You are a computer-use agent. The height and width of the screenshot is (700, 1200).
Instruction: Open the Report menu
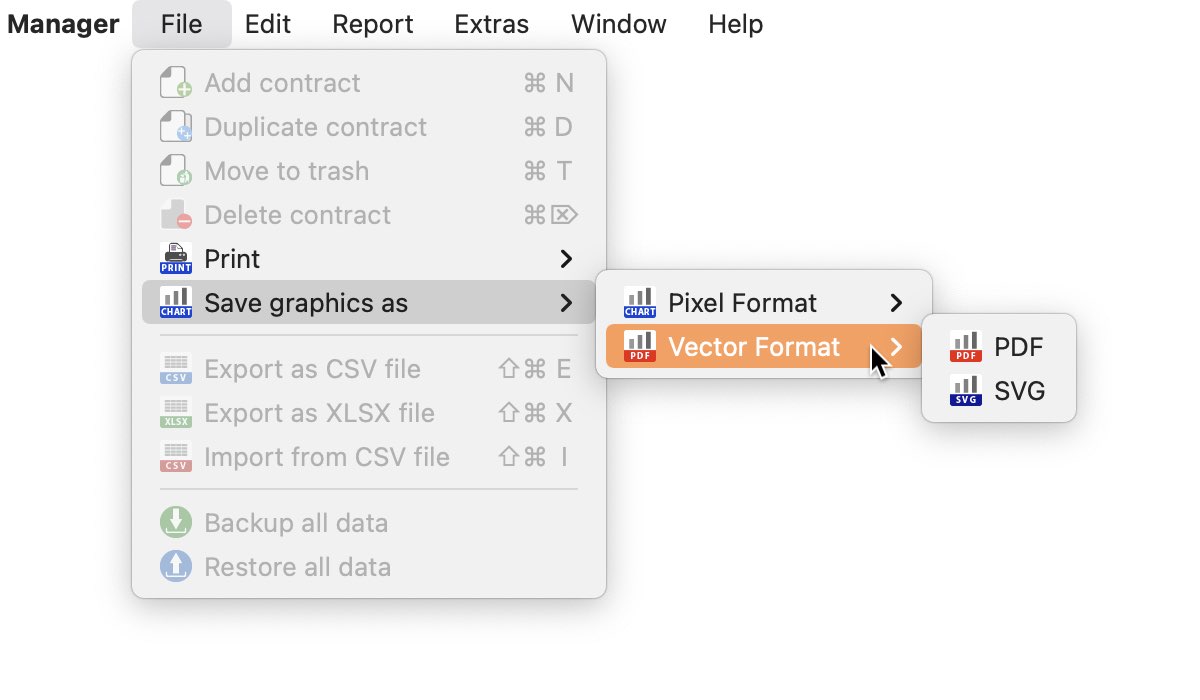pyautogui.click(x=373, y=24)
